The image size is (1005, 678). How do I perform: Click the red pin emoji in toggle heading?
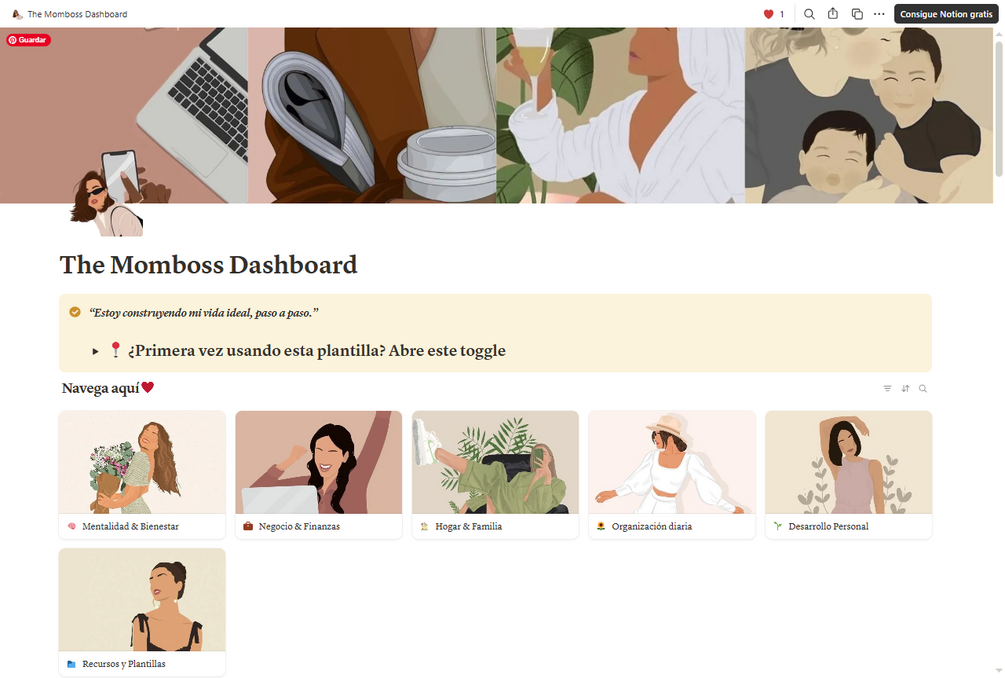(115, 350)
